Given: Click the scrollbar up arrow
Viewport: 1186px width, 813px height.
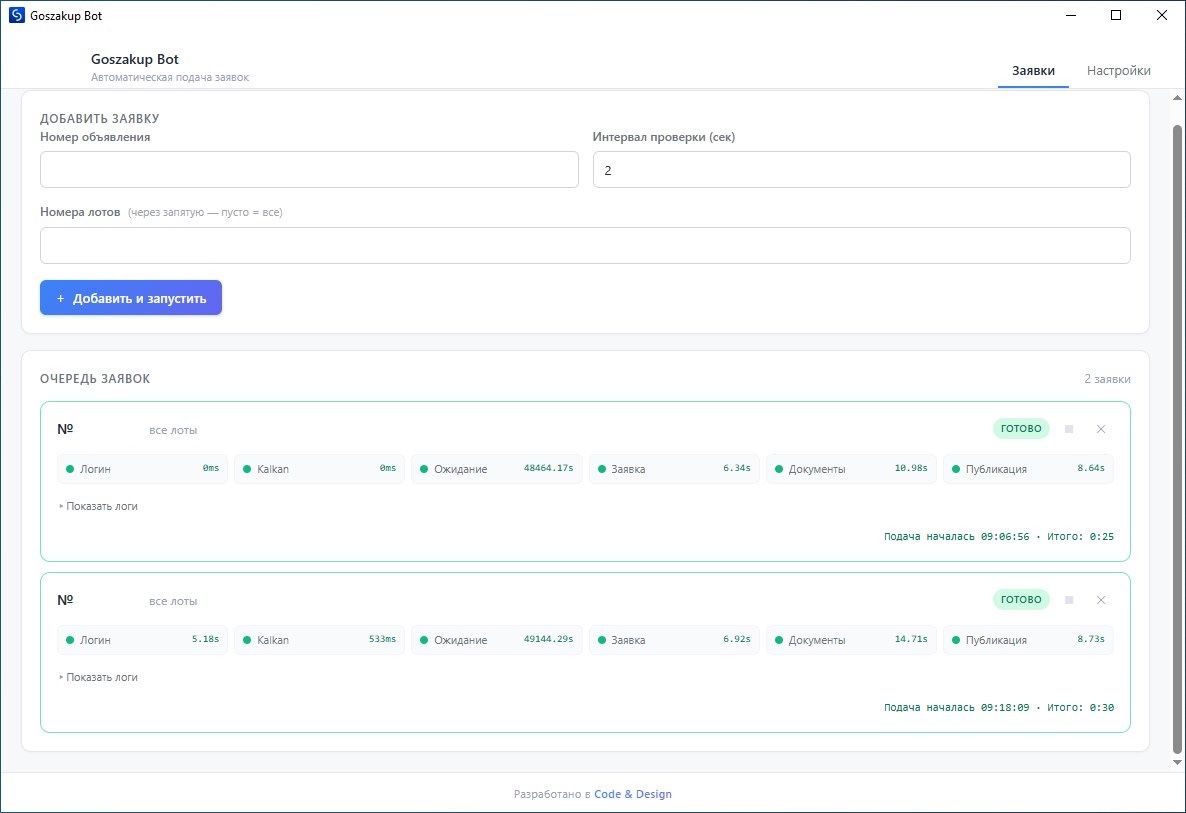Looking at the screenshot, I should [x=1177, y=98].
